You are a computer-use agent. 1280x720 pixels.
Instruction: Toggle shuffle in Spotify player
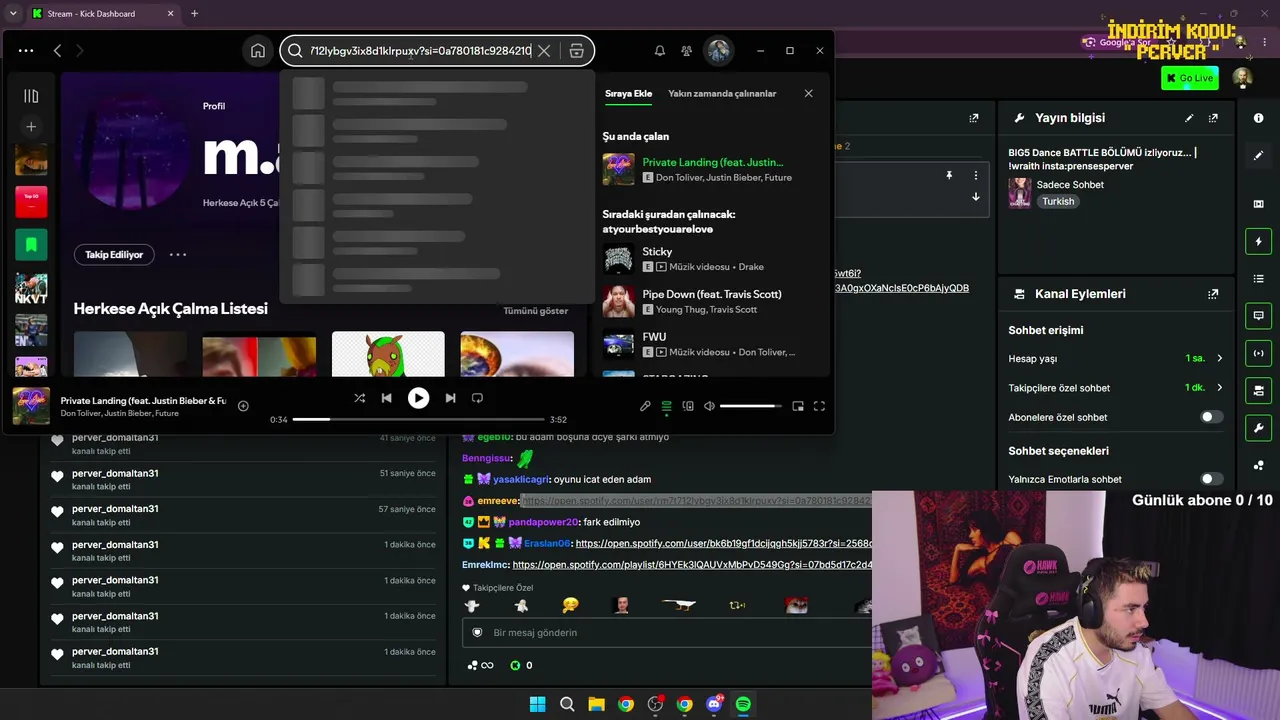(x=359, y=398)
